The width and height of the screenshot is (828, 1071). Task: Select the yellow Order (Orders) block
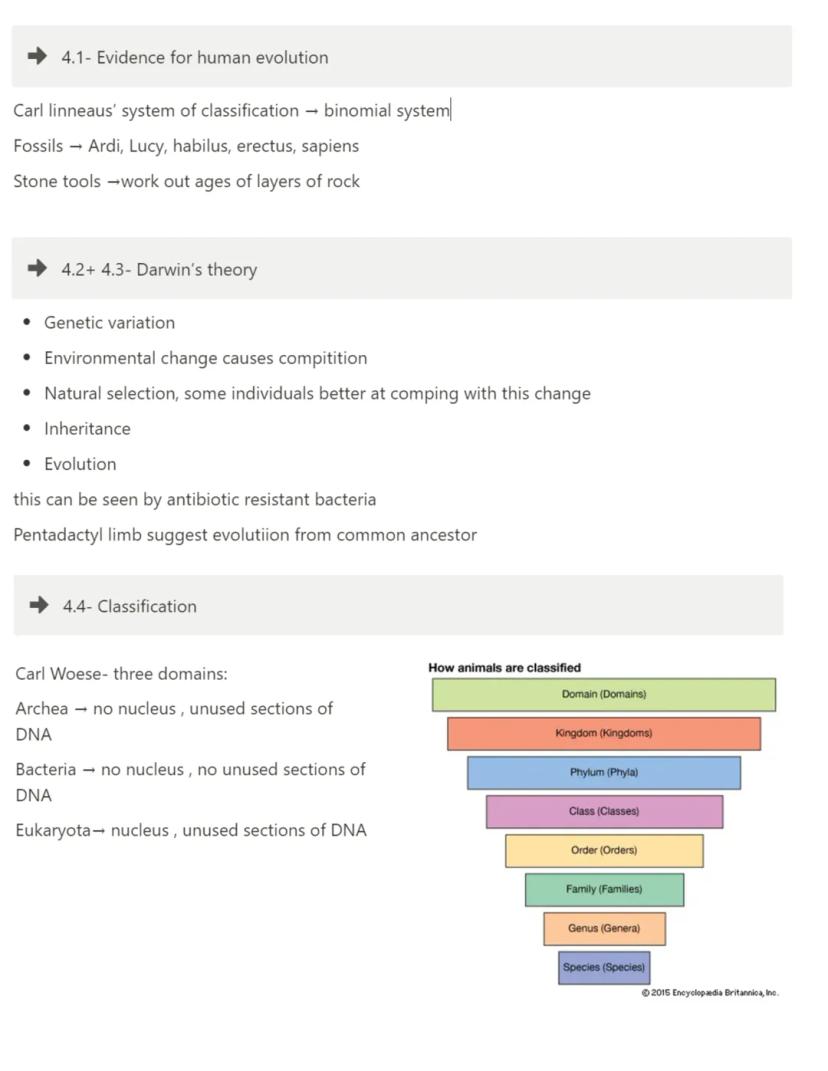(x=604, y=850)
